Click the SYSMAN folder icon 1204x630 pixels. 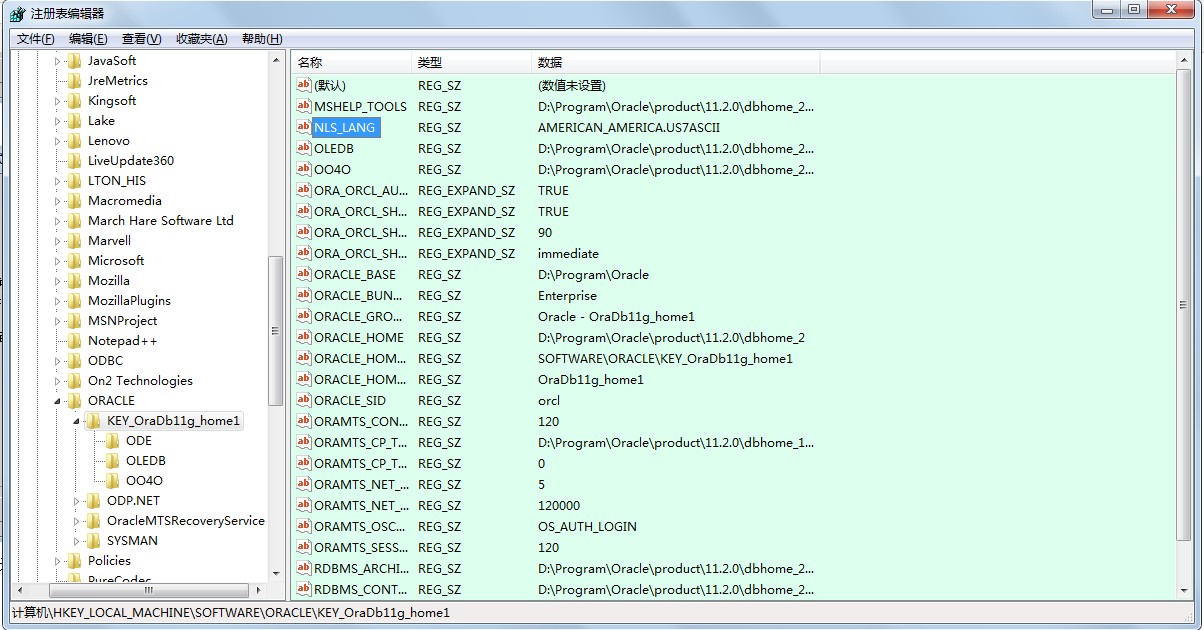pyautogui.click(x=93, y=540)
